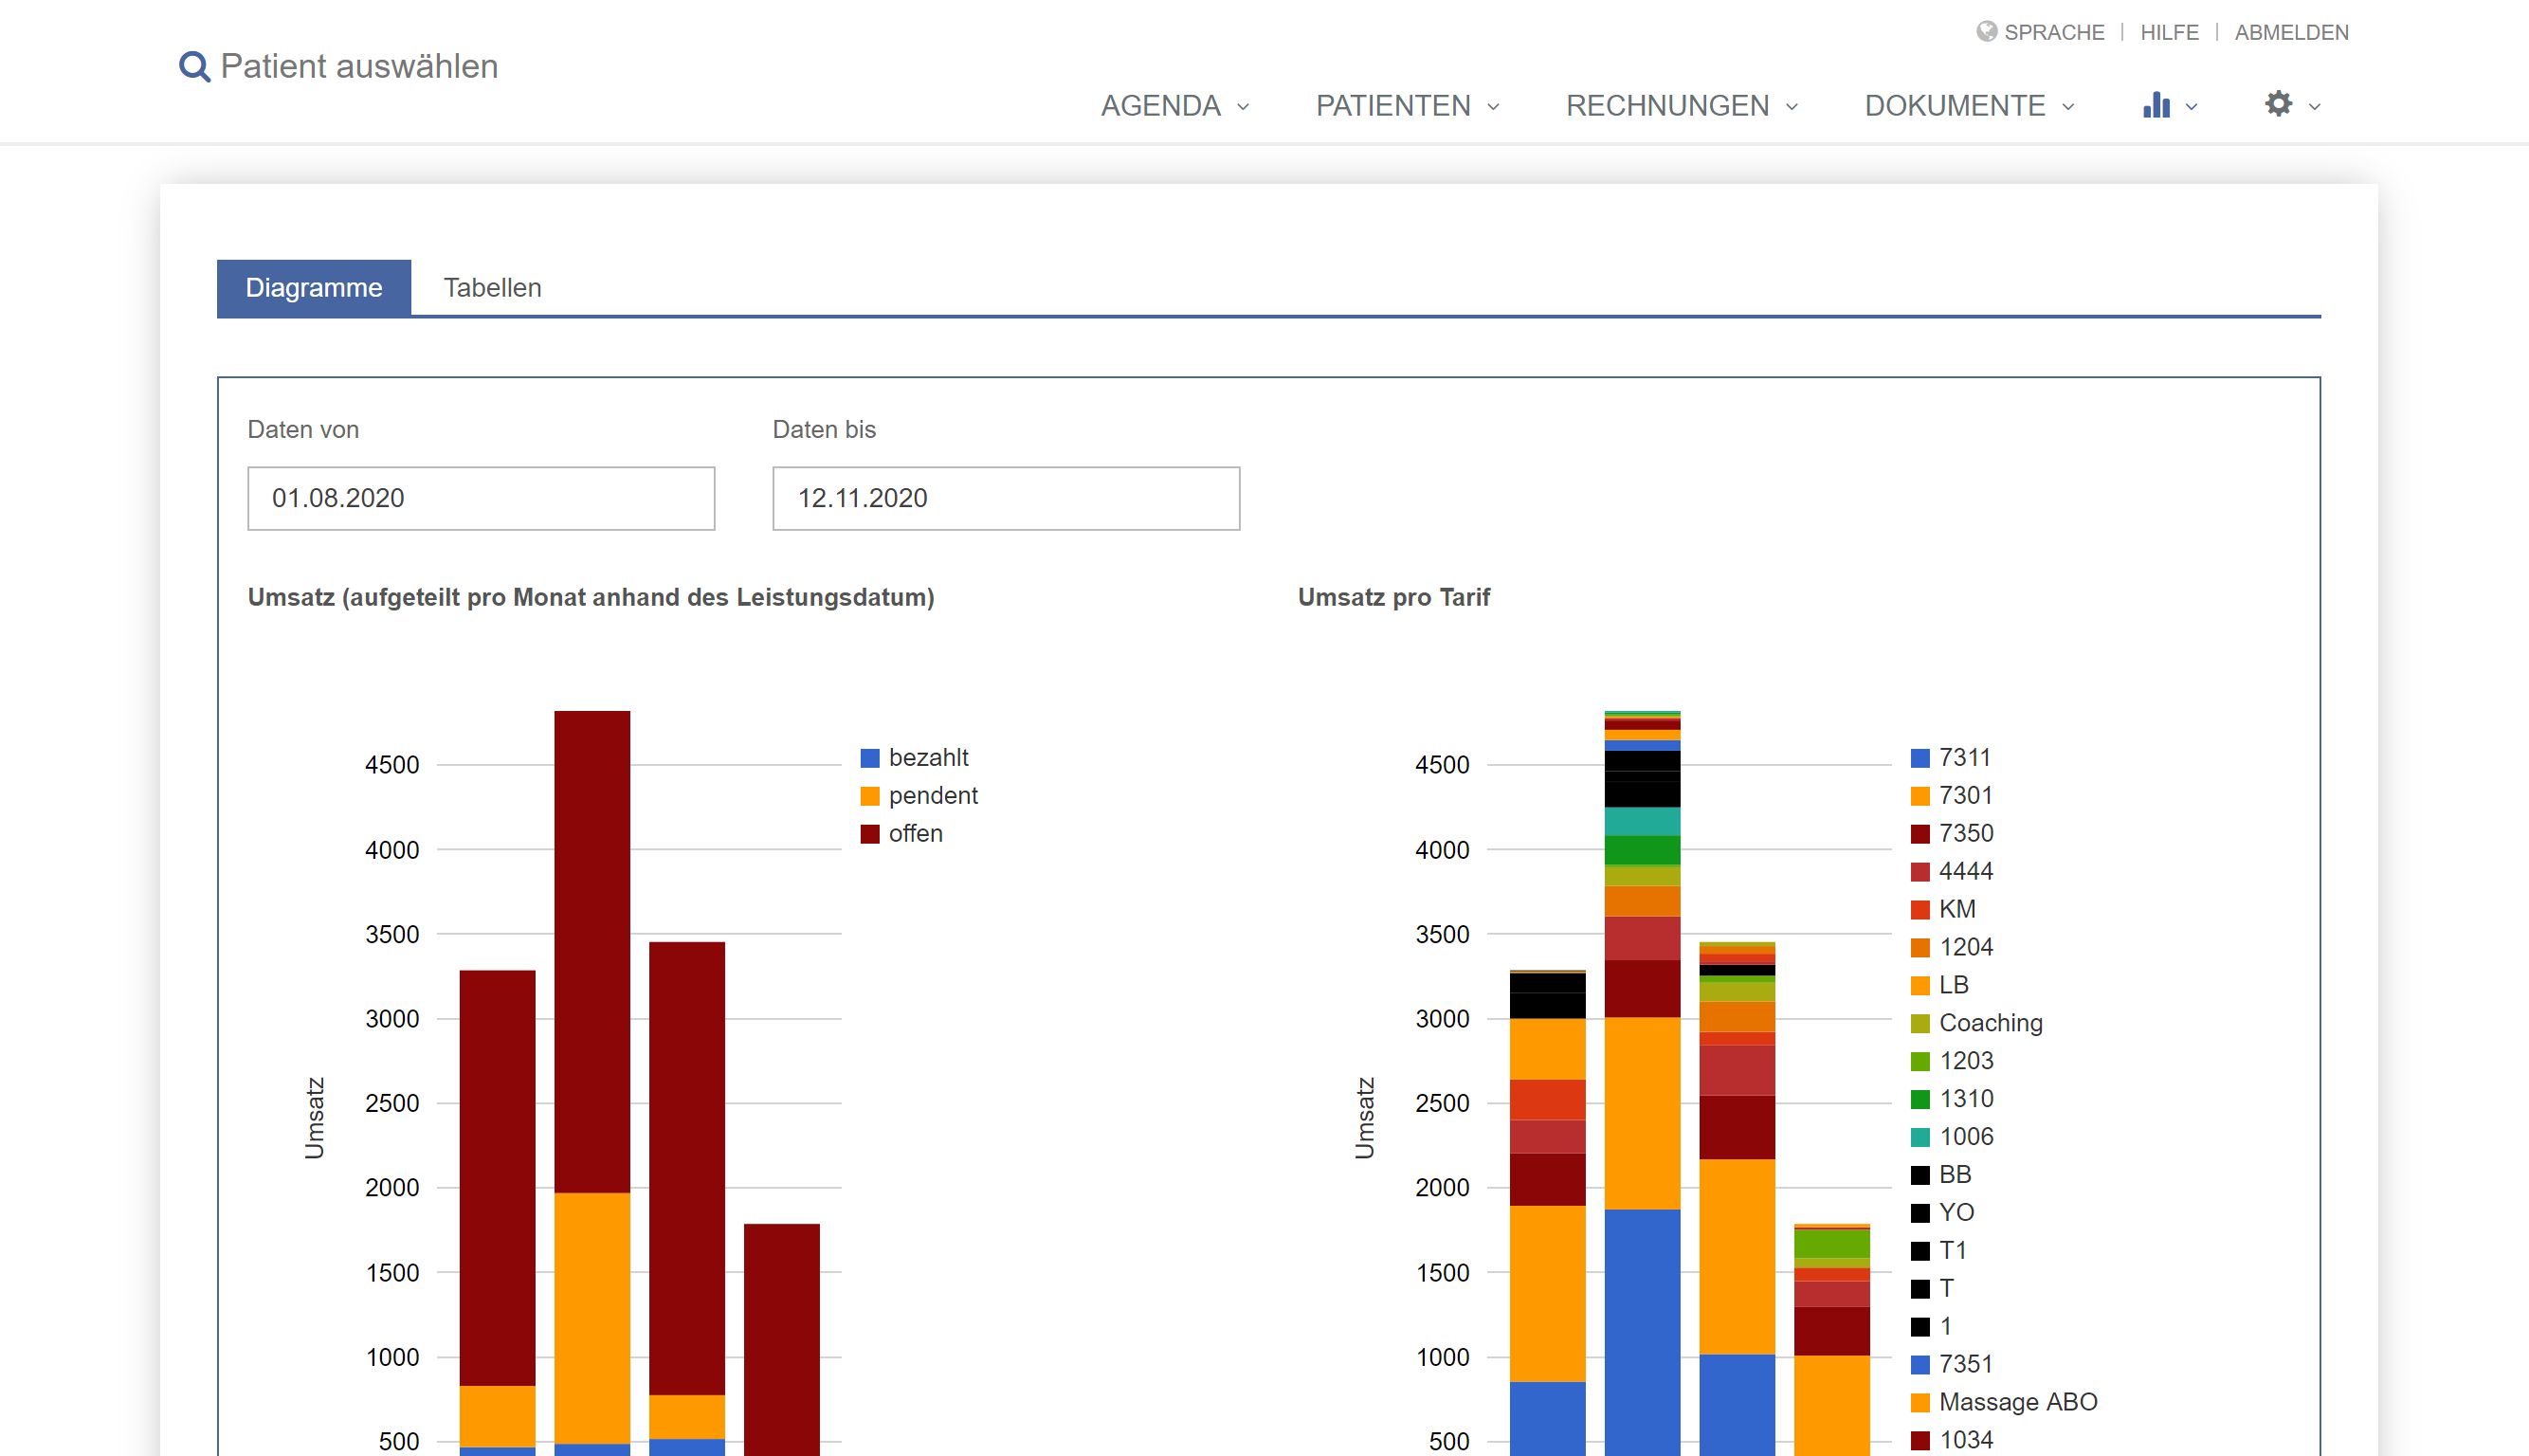
Task: Click the Patient auswählen search field
Action: (359, 66)
